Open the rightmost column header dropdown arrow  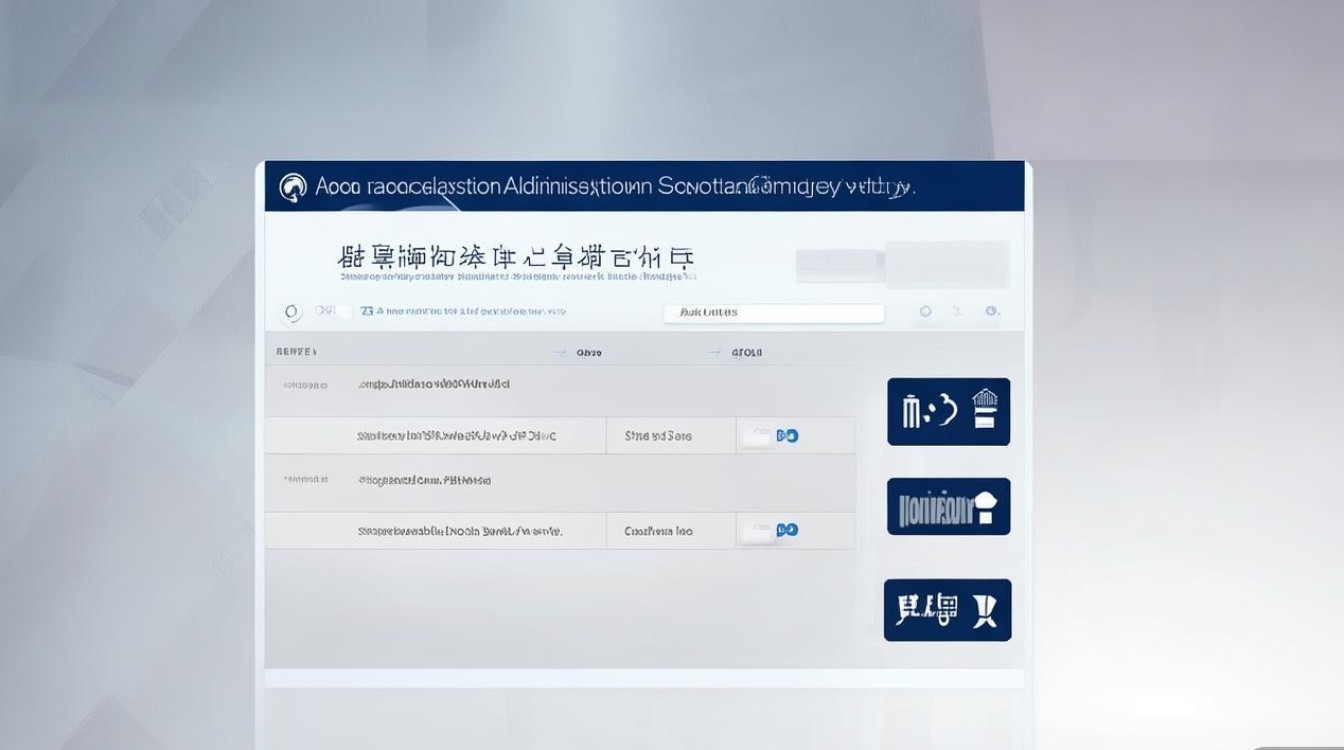point(713,352)
